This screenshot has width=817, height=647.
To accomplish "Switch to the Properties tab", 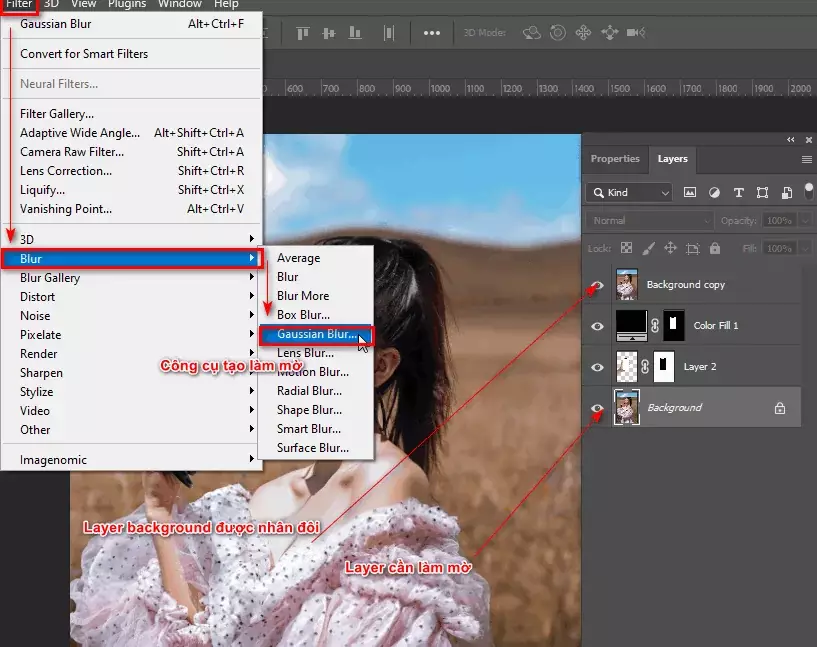I will coord(615,159).
